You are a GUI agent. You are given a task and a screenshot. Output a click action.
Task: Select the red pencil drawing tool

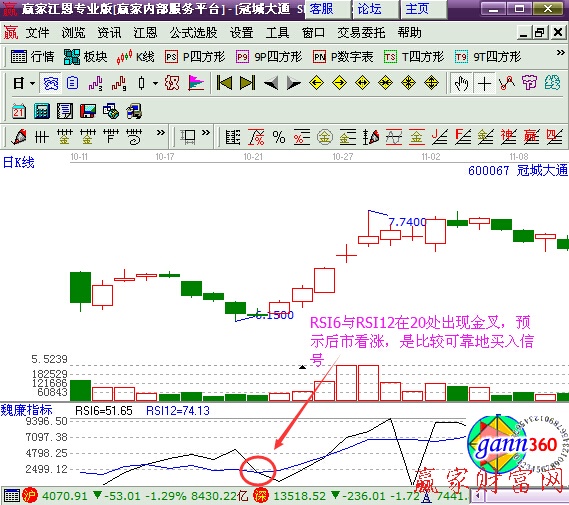tap(19, 137)
